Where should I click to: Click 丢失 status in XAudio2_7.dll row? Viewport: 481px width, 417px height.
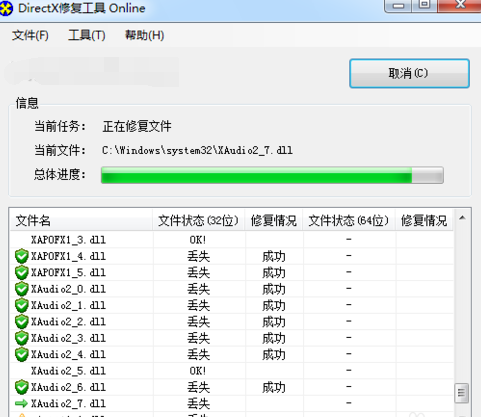[x=198, y=403]
